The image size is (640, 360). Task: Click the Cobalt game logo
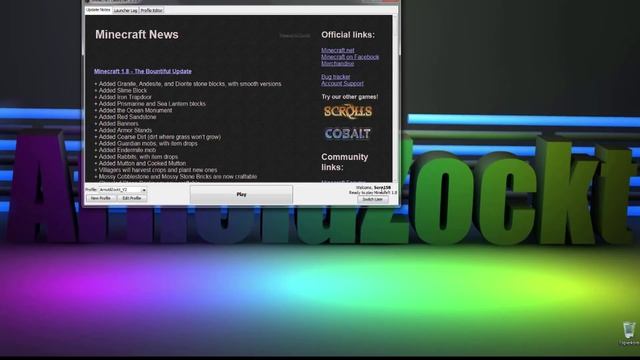(347, 133)
